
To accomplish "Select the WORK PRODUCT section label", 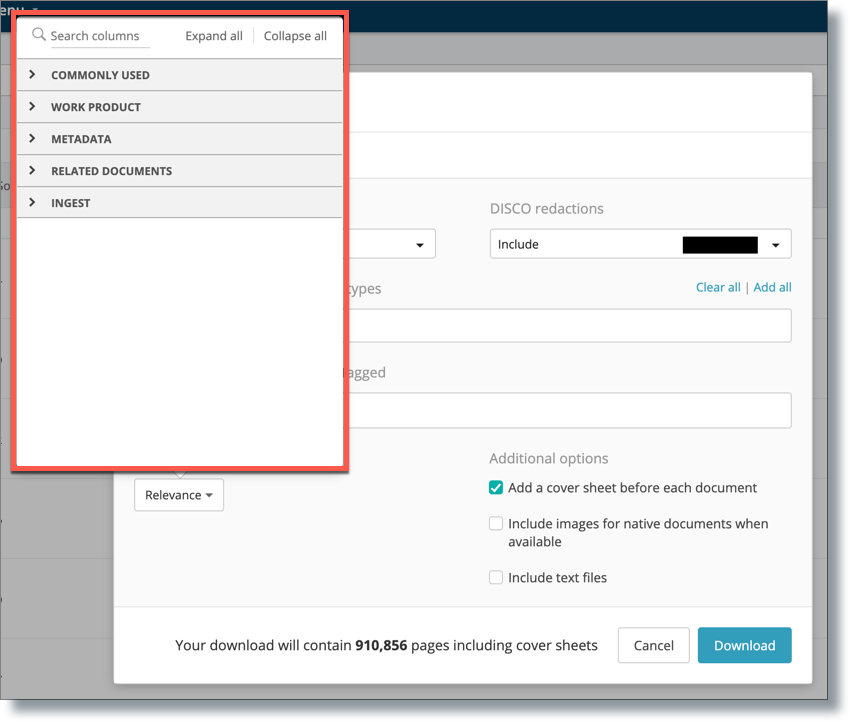I will [96, 107].
